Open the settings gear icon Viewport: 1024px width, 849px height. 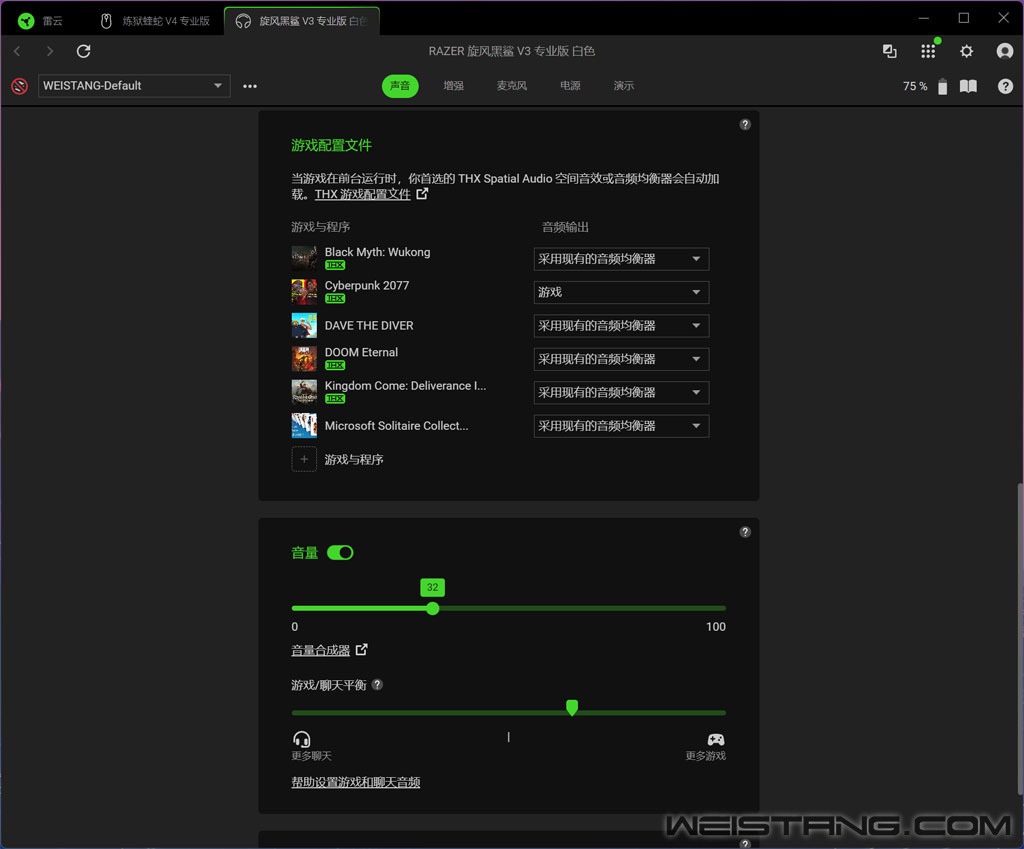[966, 51]
